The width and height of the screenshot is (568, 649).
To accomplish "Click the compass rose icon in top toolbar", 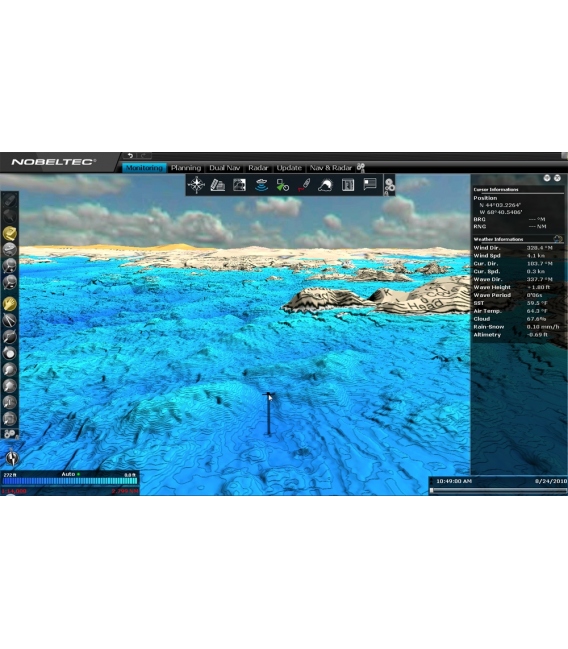I will pos(196,185).
